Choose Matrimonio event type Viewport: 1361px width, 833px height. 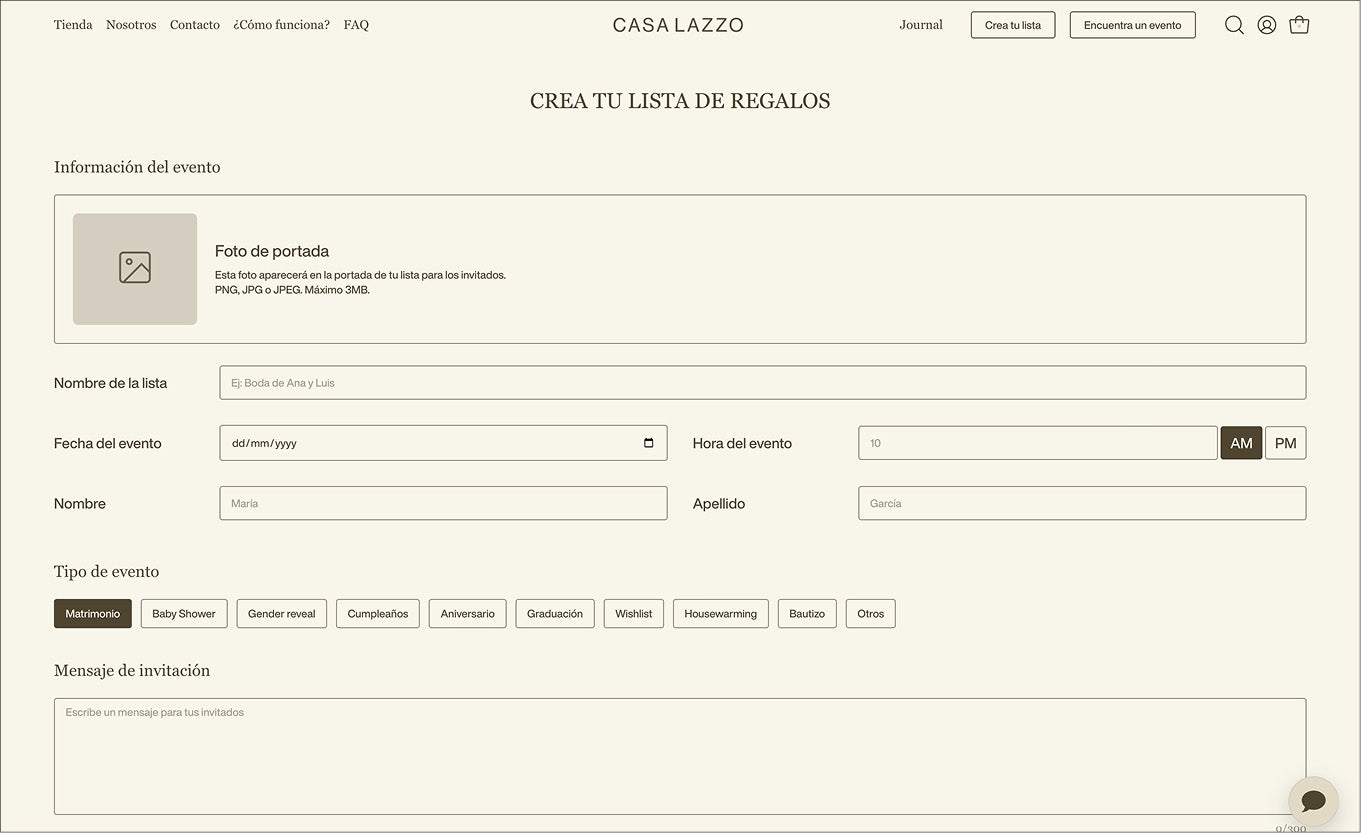(x=93, y=614)
